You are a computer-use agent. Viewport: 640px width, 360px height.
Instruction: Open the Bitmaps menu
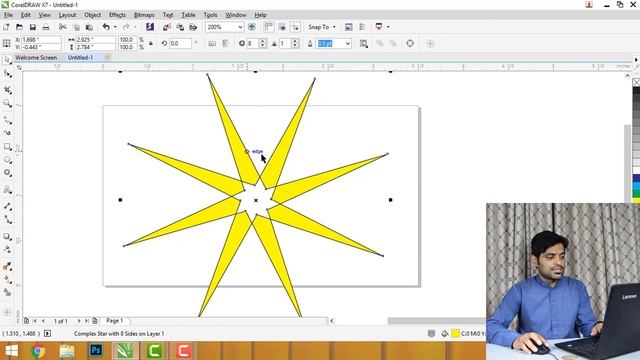[x=144, y=15]
